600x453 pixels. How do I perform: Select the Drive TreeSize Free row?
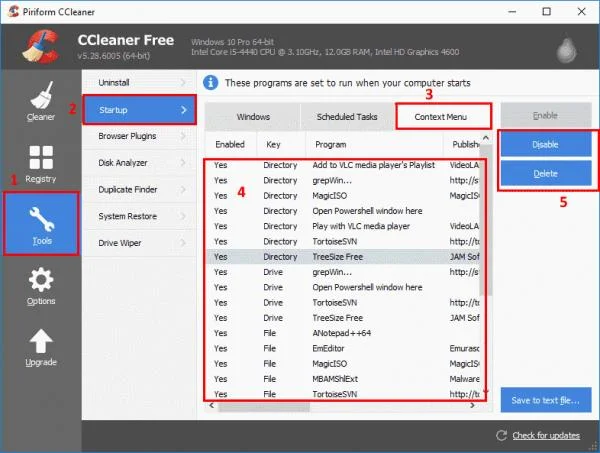click(343, 318)
